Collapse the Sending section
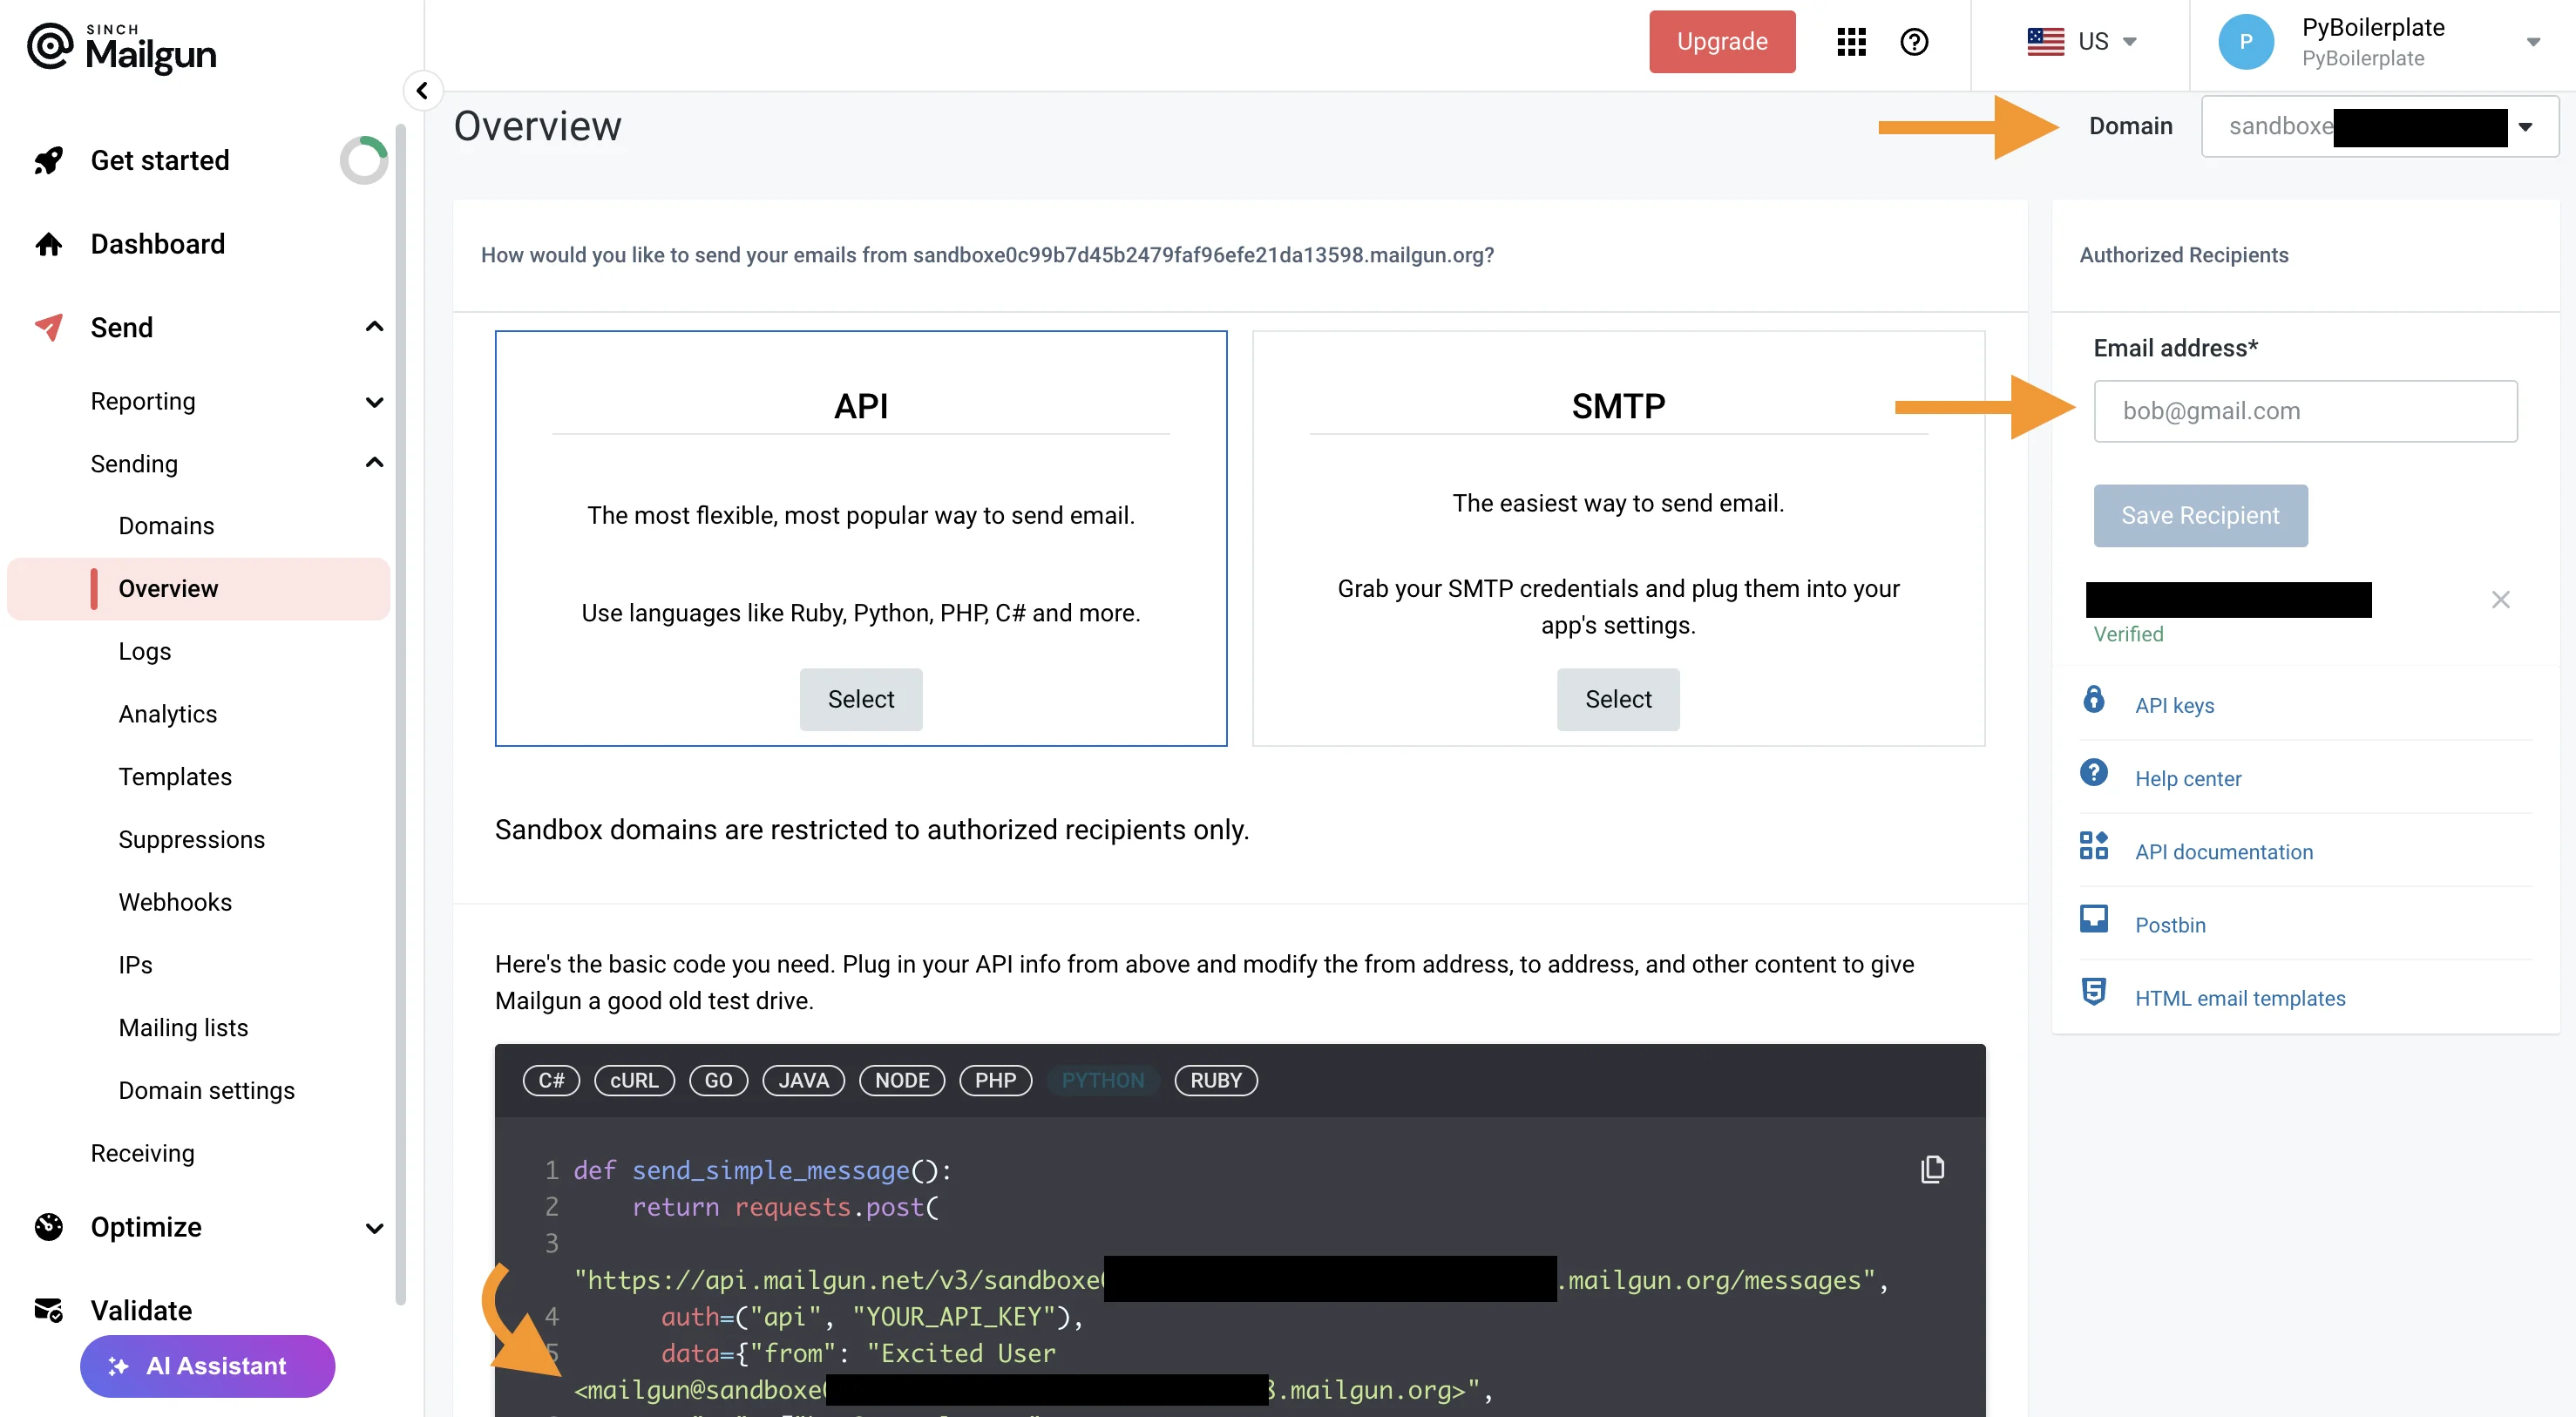2576x1417 pixels. (374, 462)
